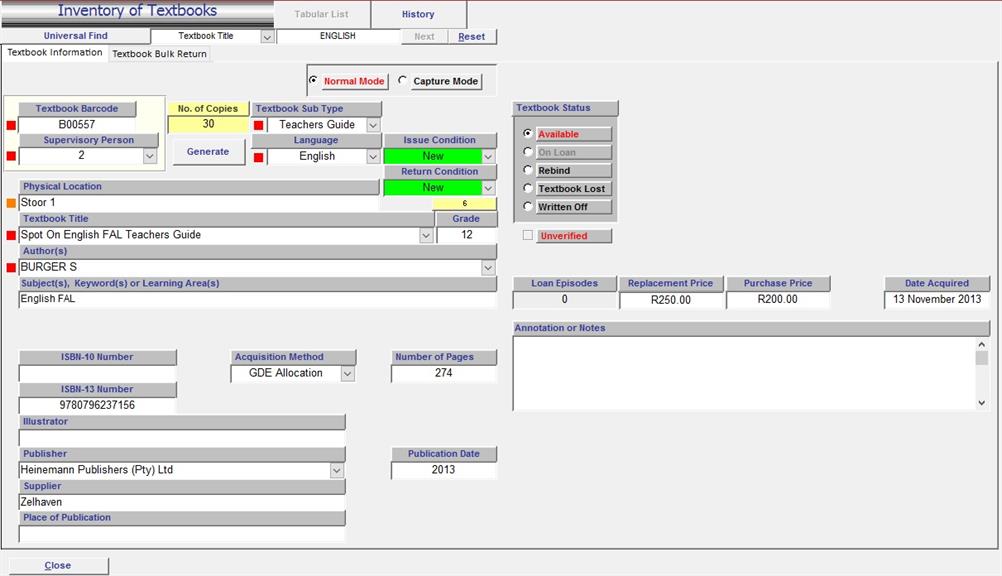Click red marker beside Textbook Title field
Screen dimensions: 1002x576
click(x=12, y=235)
